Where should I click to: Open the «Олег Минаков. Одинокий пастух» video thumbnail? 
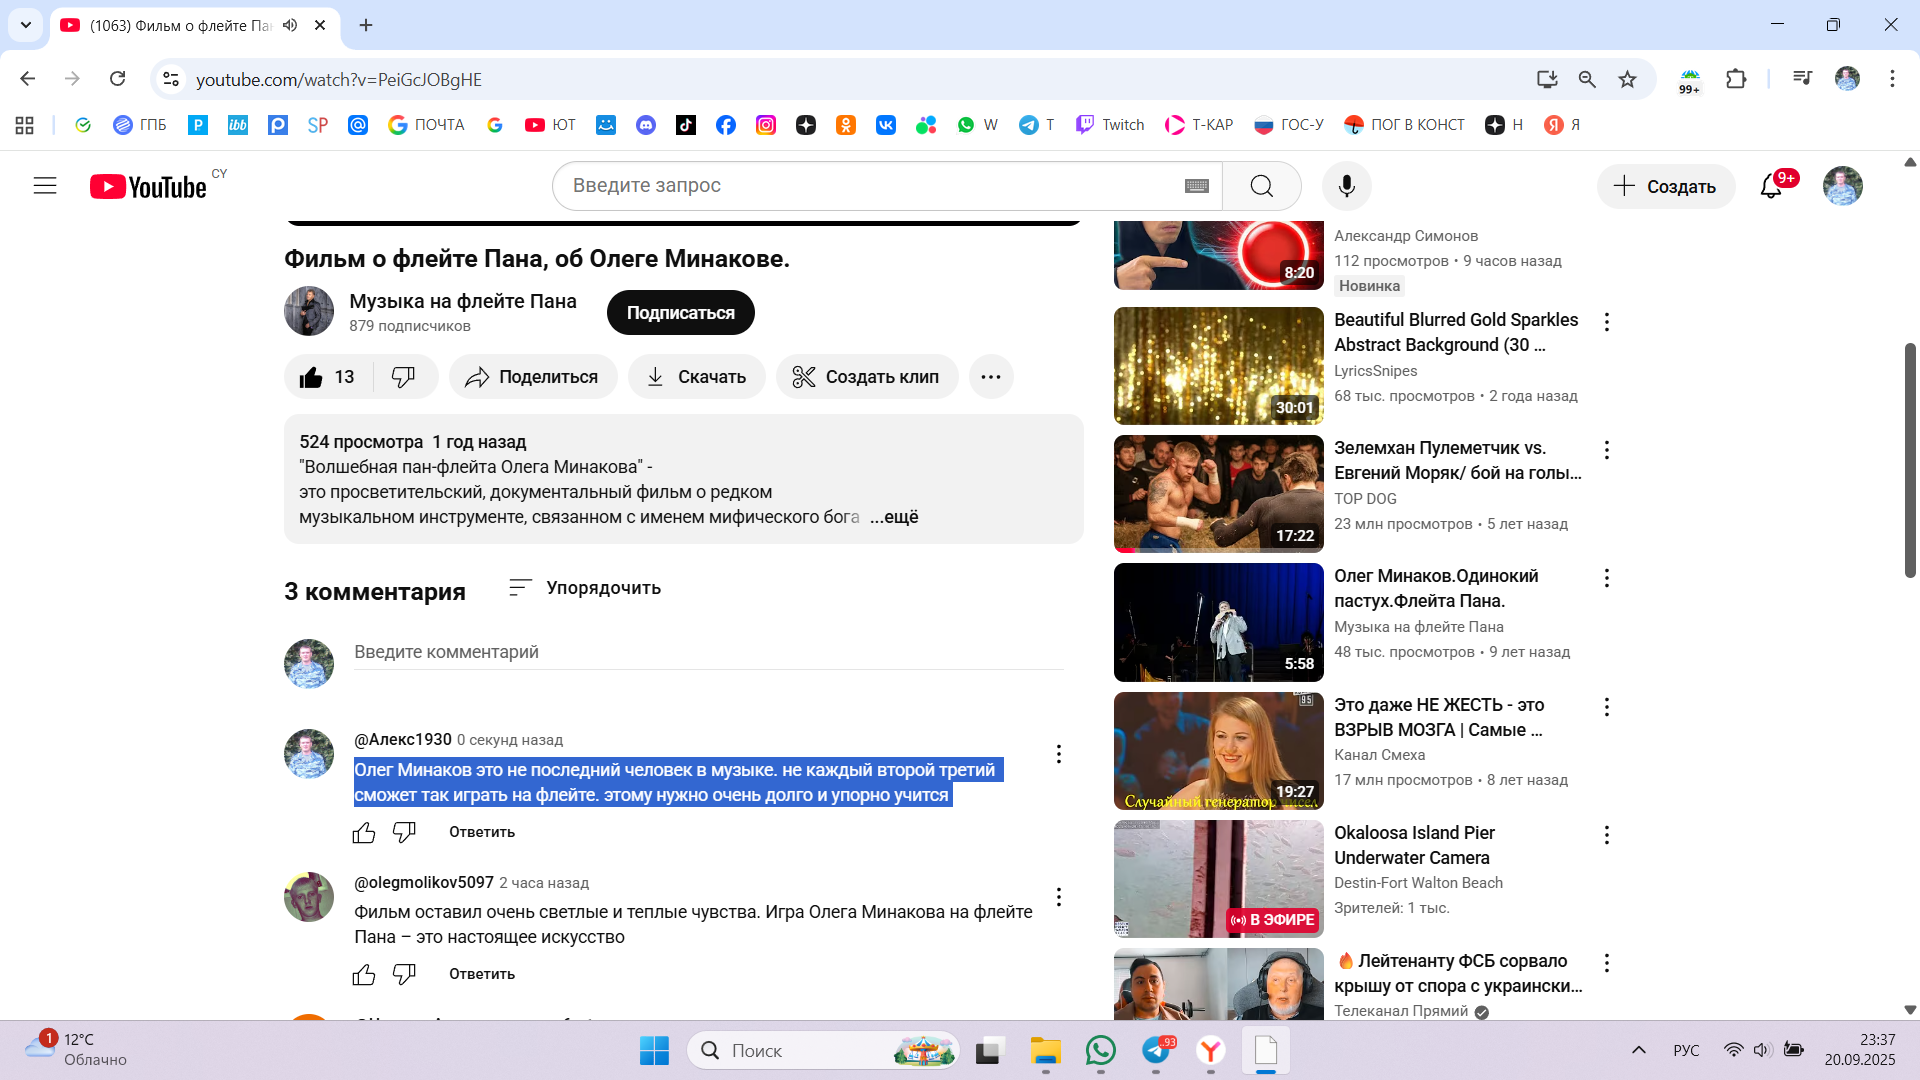(x=1218, y=622)
